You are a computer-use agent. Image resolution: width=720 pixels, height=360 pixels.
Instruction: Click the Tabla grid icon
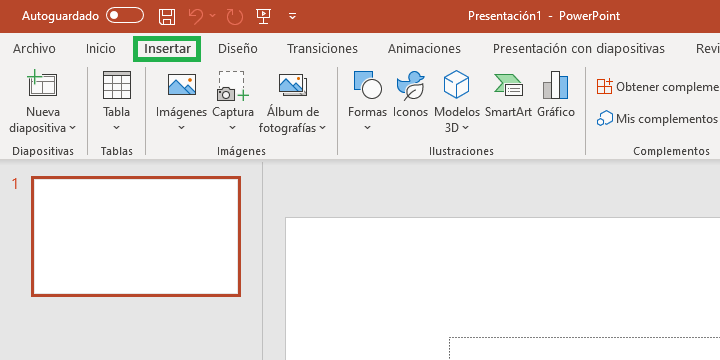click(117, 85)
